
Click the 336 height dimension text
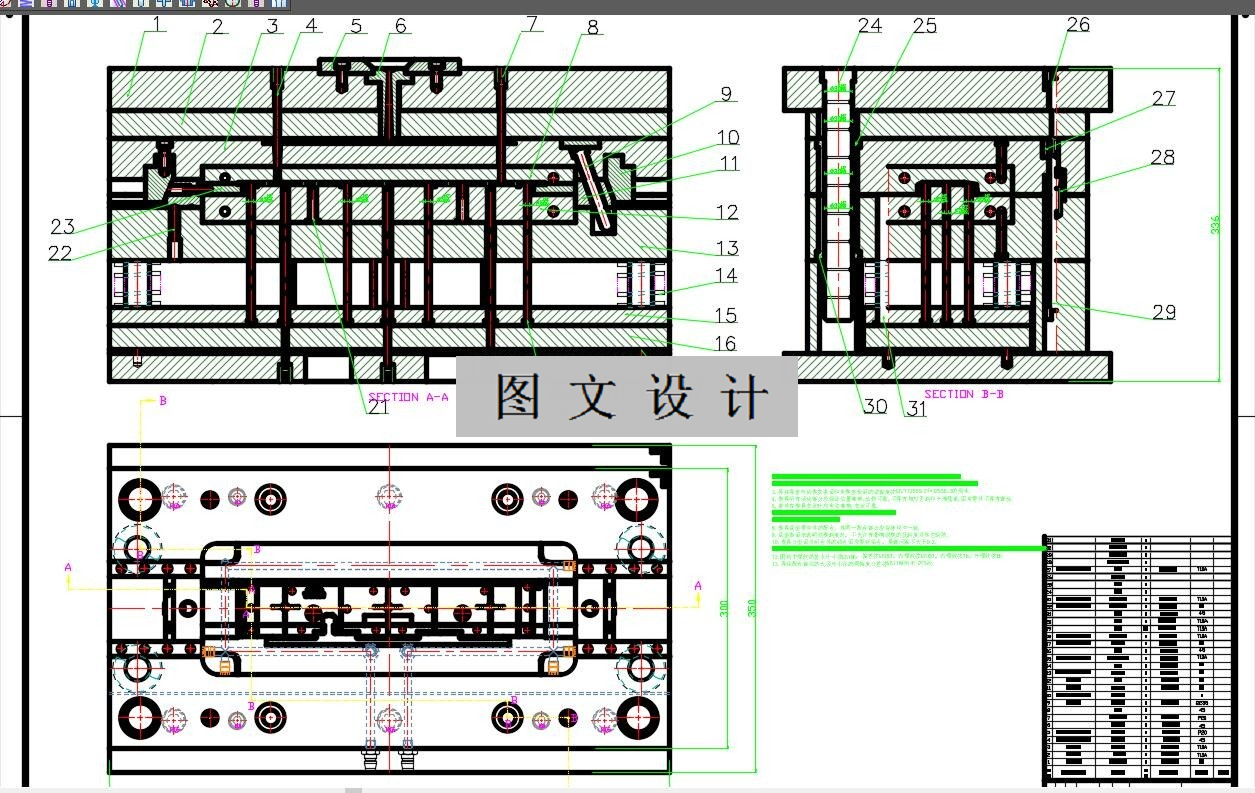tap(1215, 226)
